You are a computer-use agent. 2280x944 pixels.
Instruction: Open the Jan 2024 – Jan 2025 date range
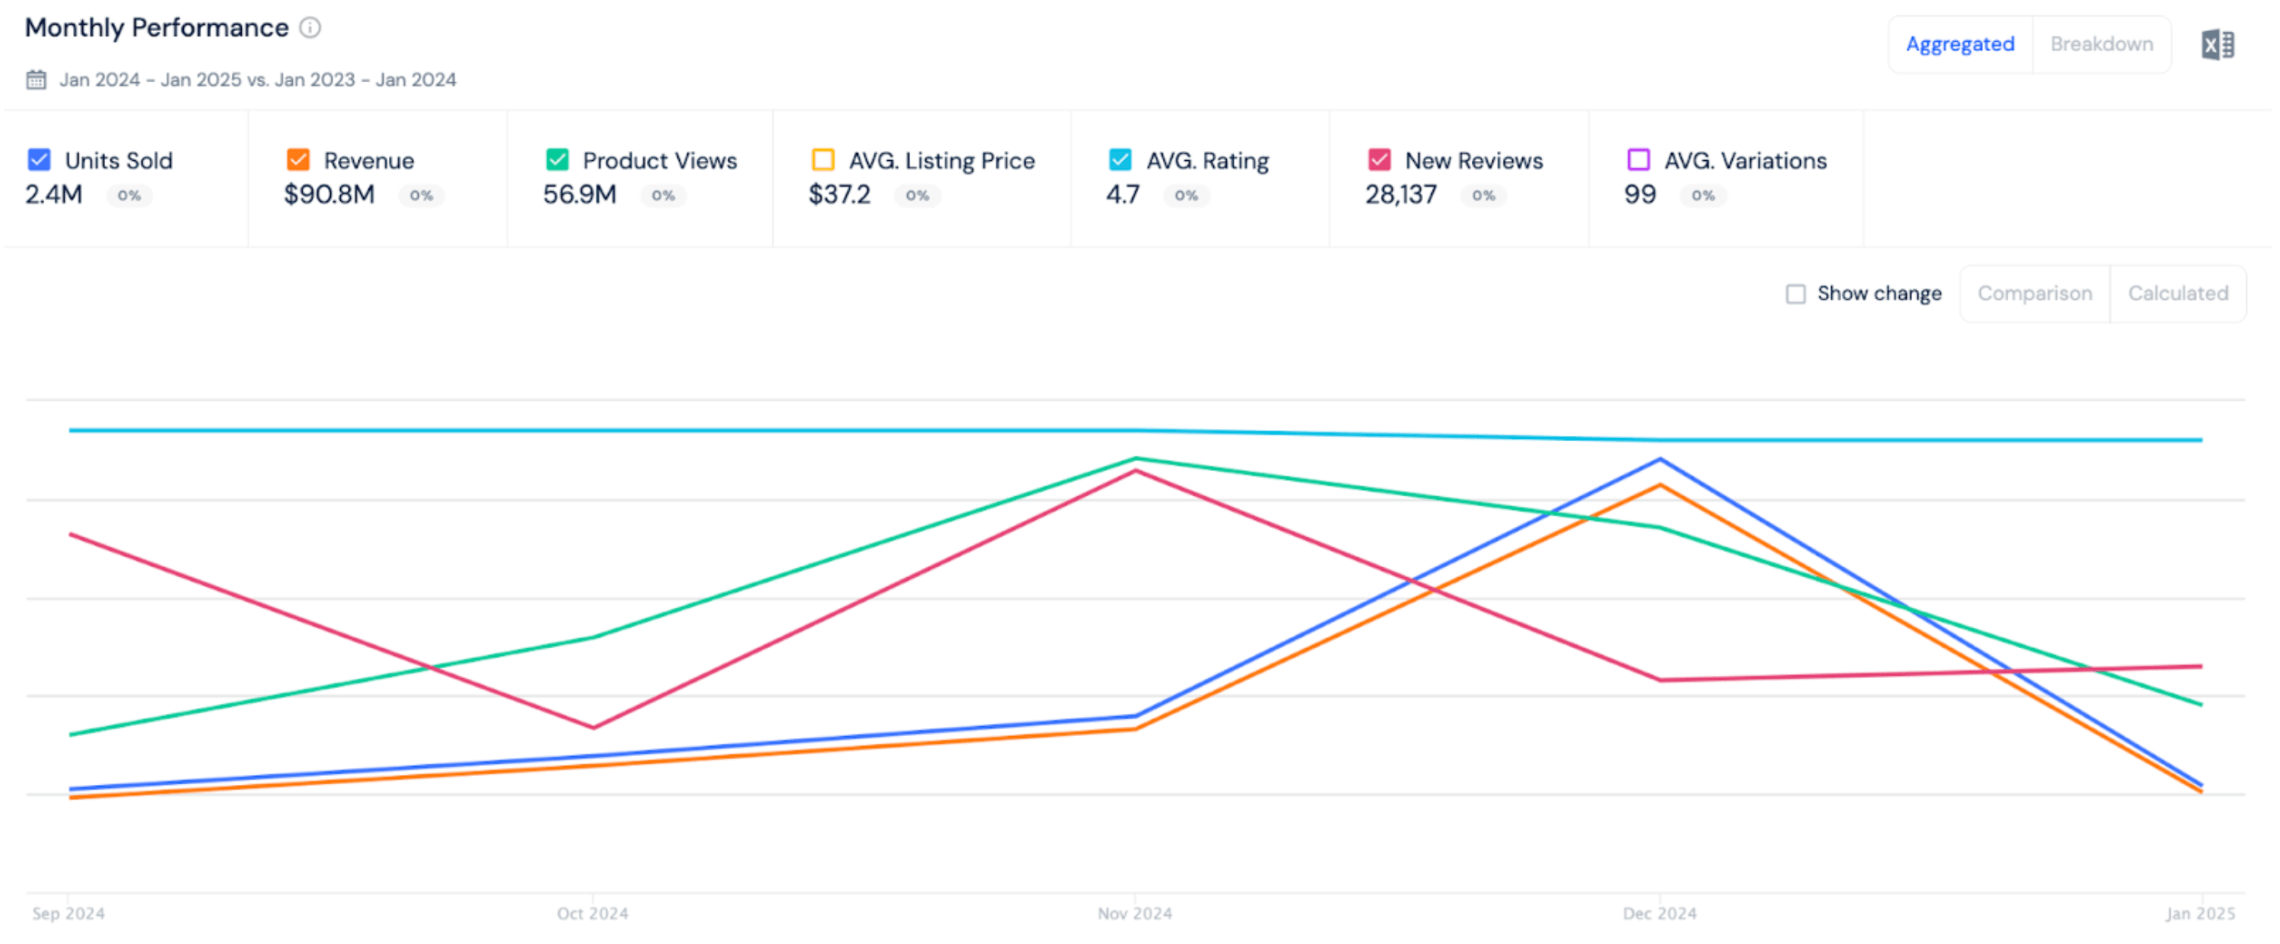[258, 80]
